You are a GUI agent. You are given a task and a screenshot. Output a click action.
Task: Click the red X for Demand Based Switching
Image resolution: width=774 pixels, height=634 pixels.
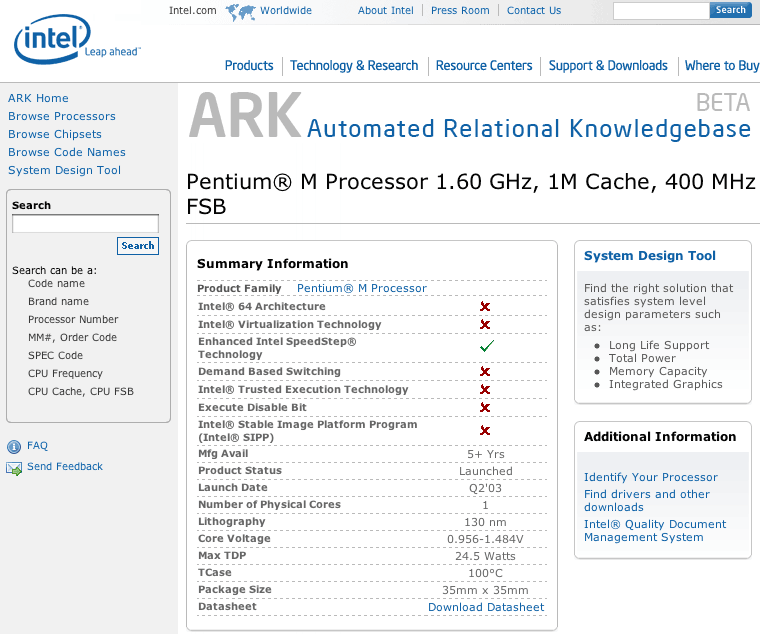[x=485, y=371]
